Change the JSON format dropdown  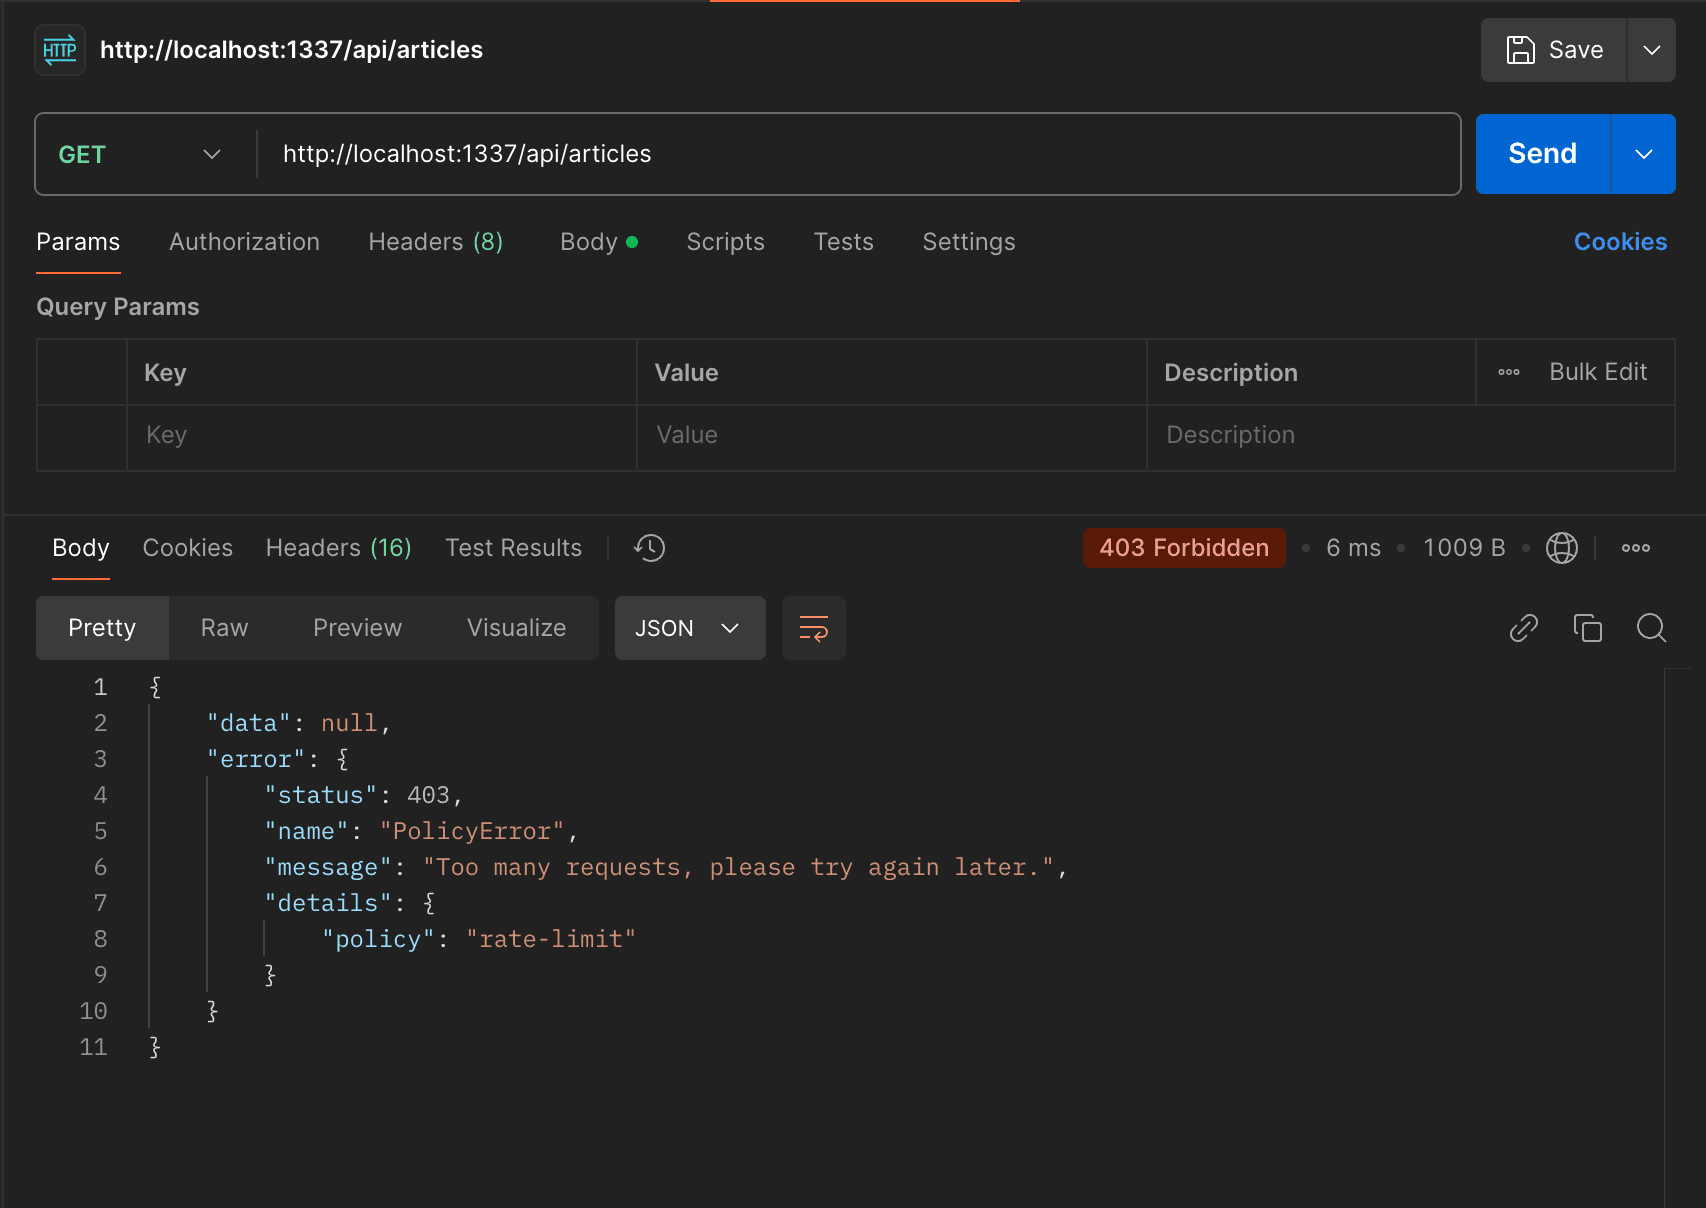click(x=690, y=628)
